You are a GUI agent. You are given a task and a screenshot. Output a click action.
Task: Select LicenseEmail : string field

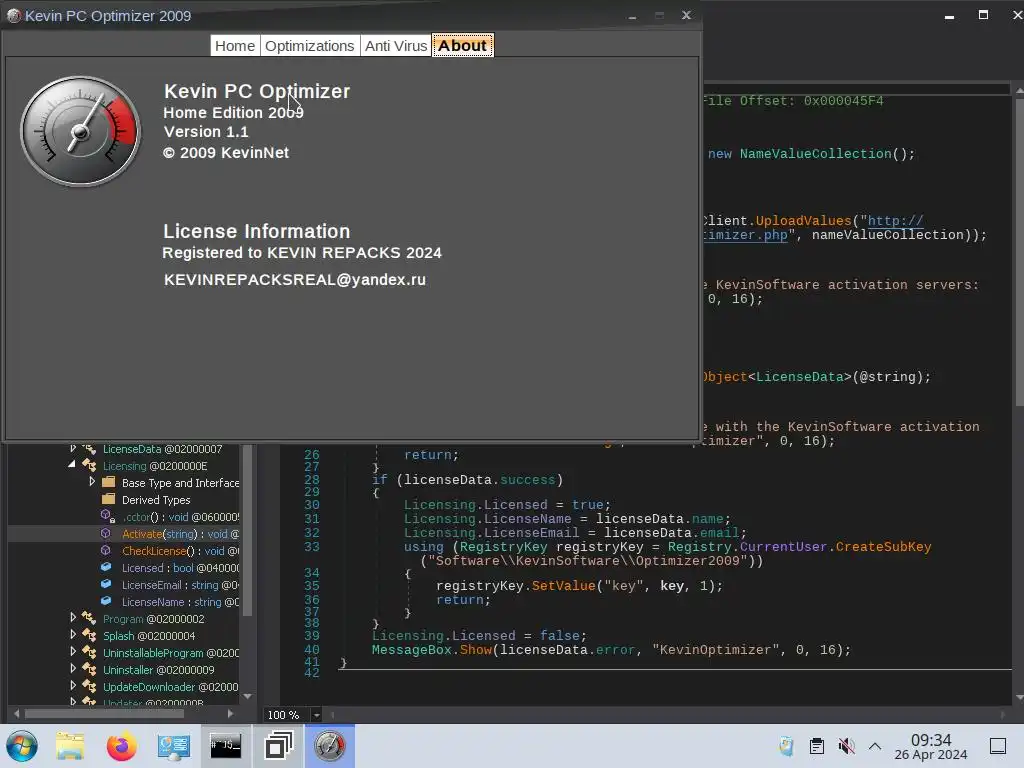coord(180,585)
